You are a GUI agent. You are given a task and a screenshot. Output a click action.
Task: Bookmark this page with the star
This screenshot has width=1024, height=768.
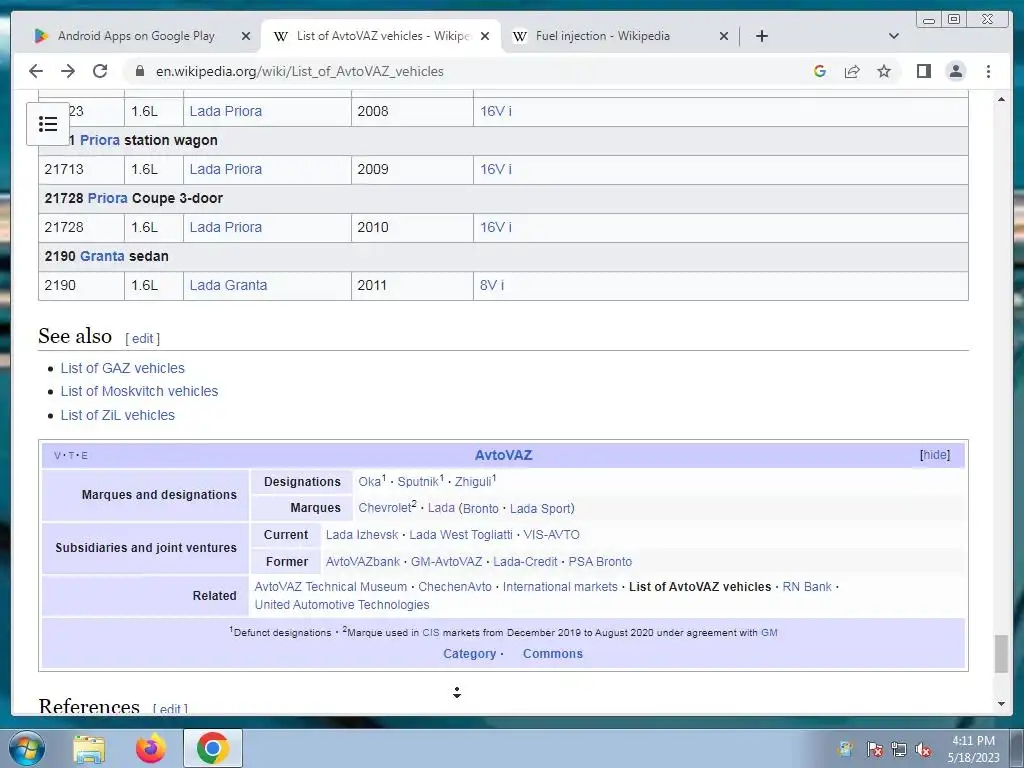(884, 71)
